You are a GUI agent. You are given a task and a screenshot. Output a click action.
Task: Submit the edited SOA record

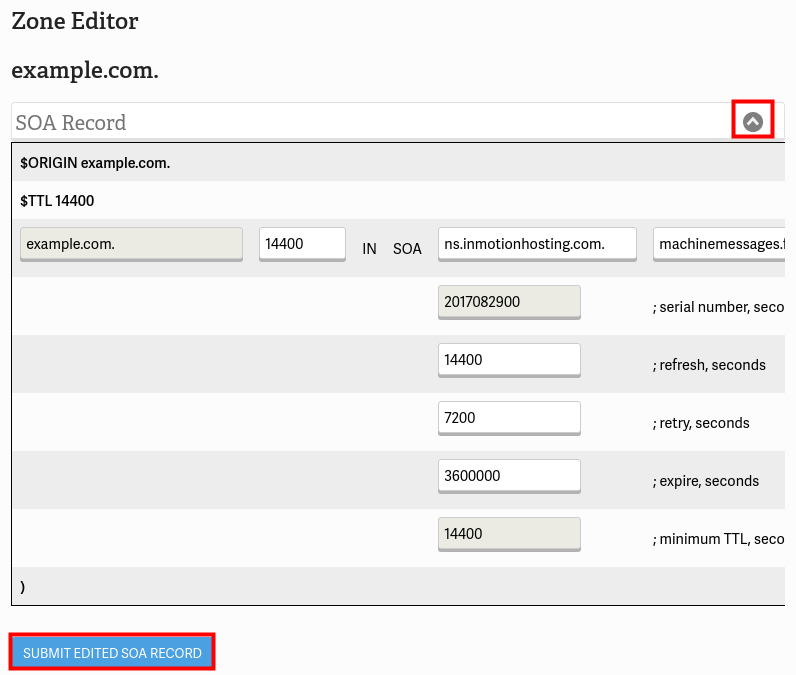click(x=112, y=653)
